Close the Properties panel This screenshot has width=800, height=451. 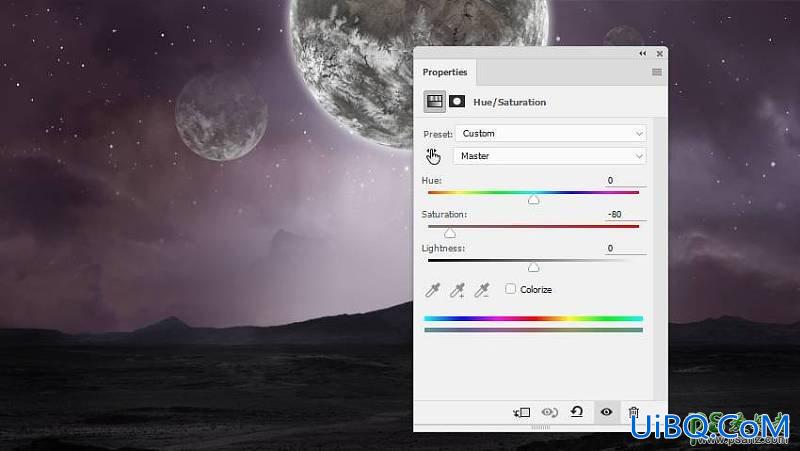click(660, 53)
